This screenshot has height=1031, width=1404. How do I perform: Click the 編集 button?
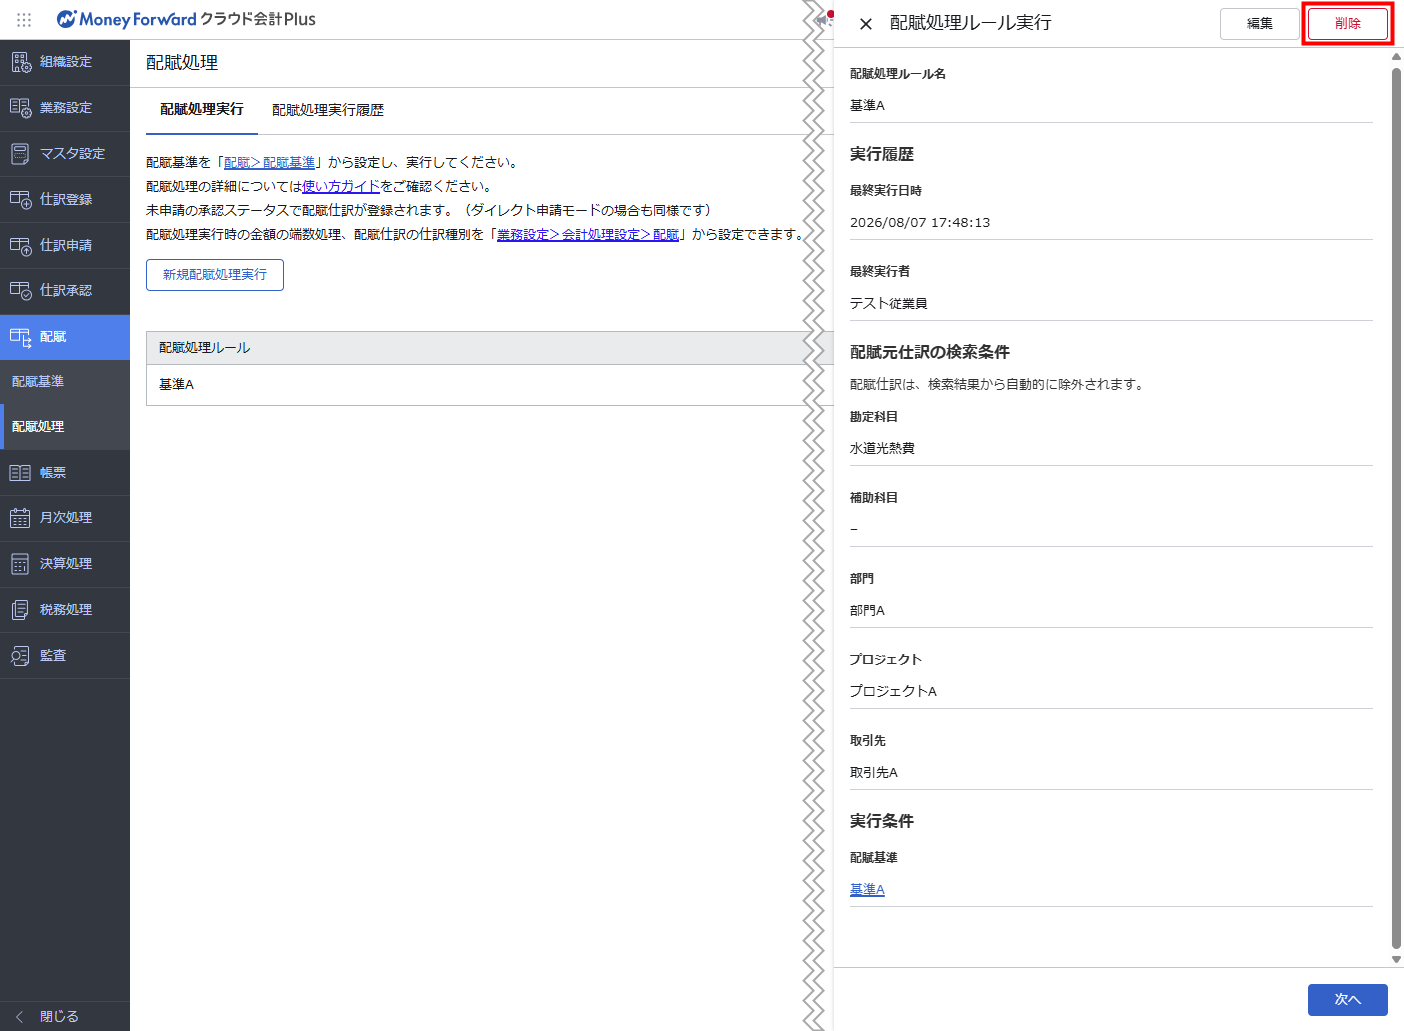pyautogui.click(x=1260, y=24)
